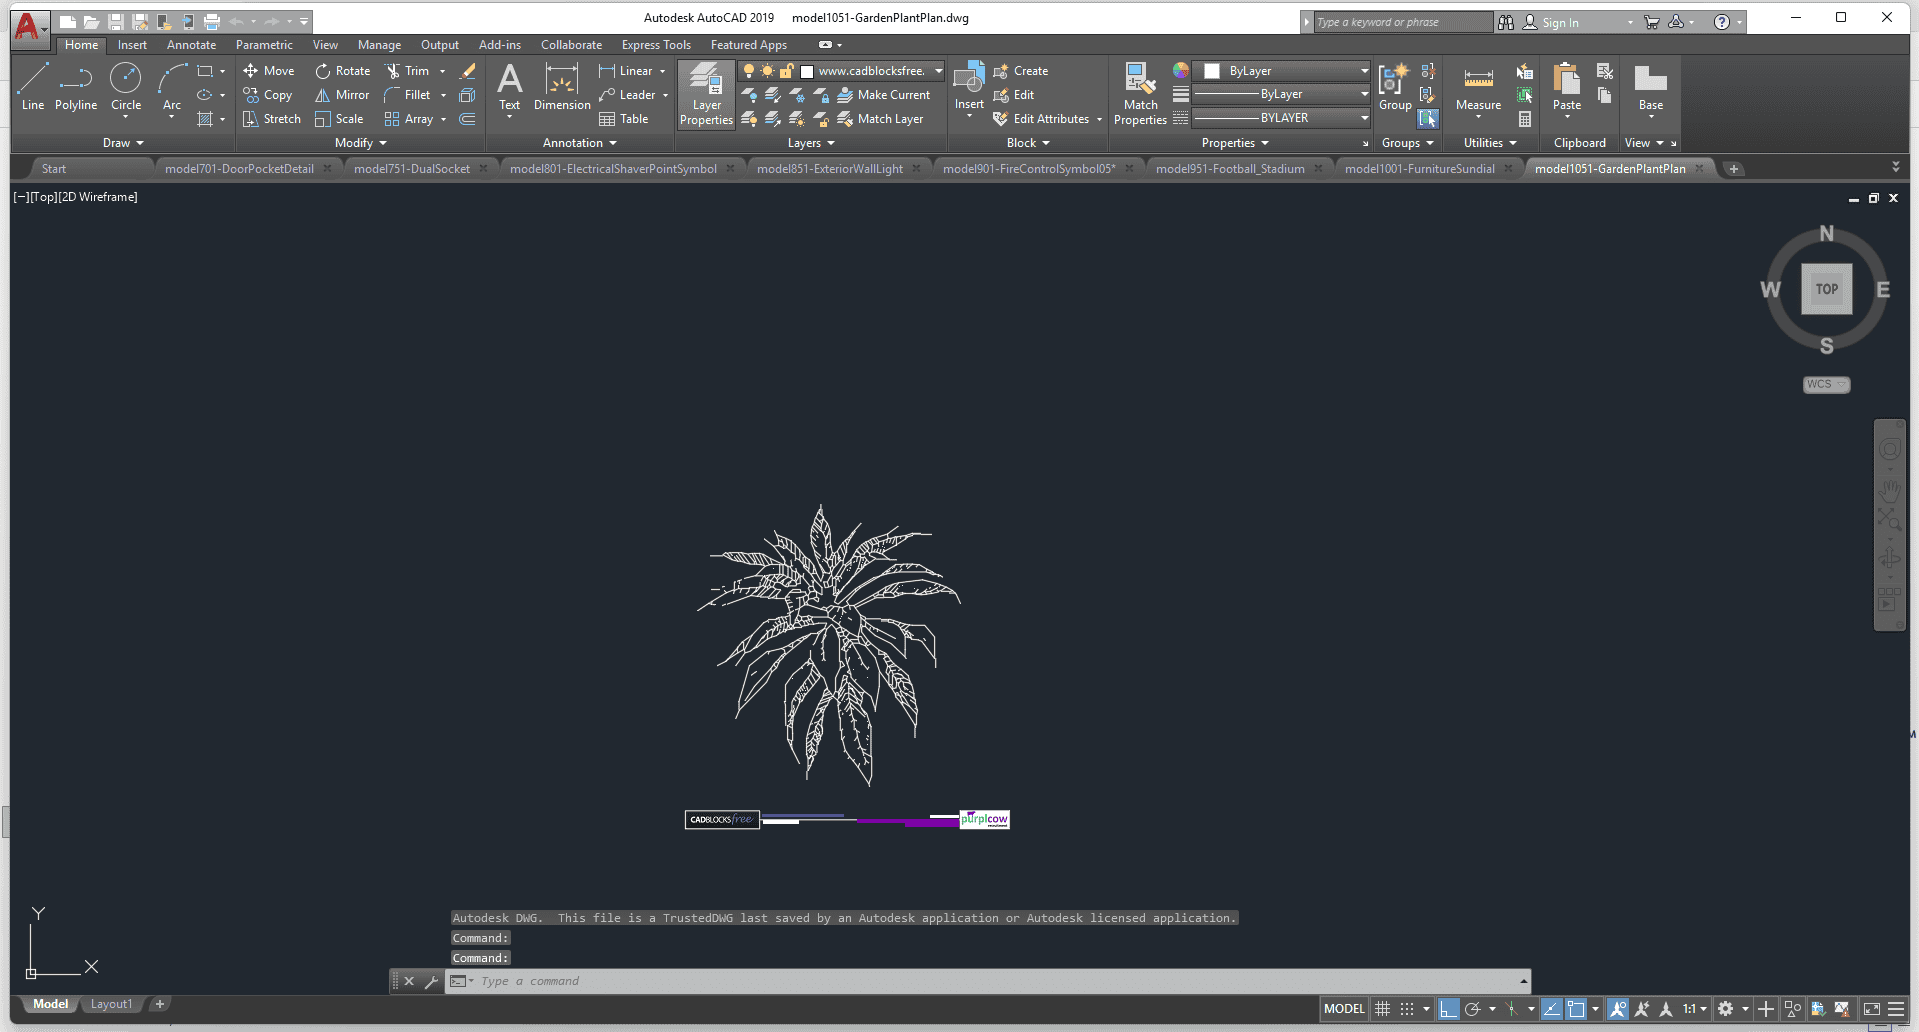Open the layer name dropdown

point(938,71)
